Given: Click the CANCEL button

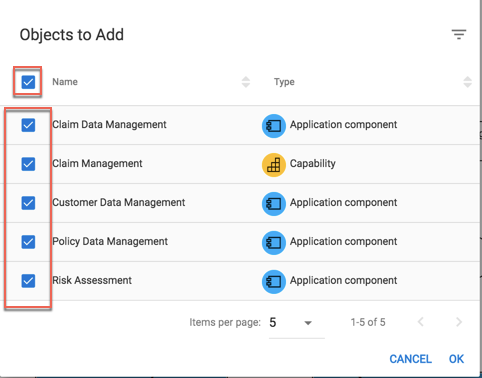Looking at the screenshot, I should pos(411,359).
